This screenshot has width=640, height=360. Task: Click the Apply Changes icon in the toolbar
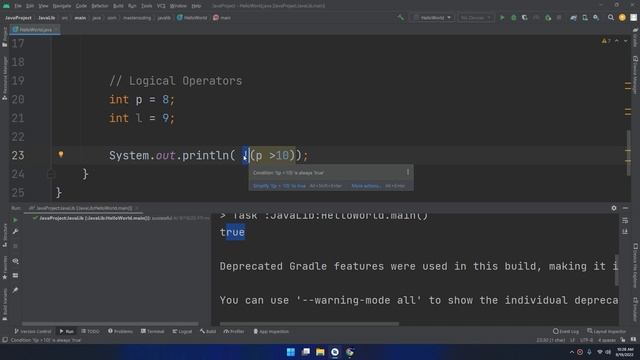click(548, 18)
